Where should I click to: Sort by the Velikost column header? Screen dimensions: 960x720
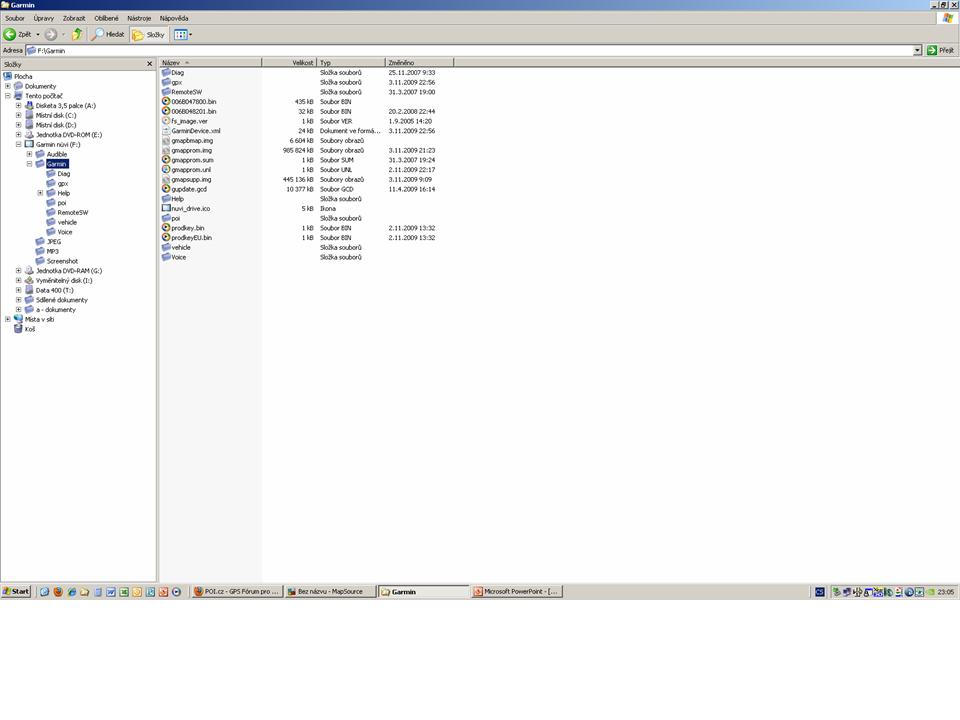tap(289, 63)
